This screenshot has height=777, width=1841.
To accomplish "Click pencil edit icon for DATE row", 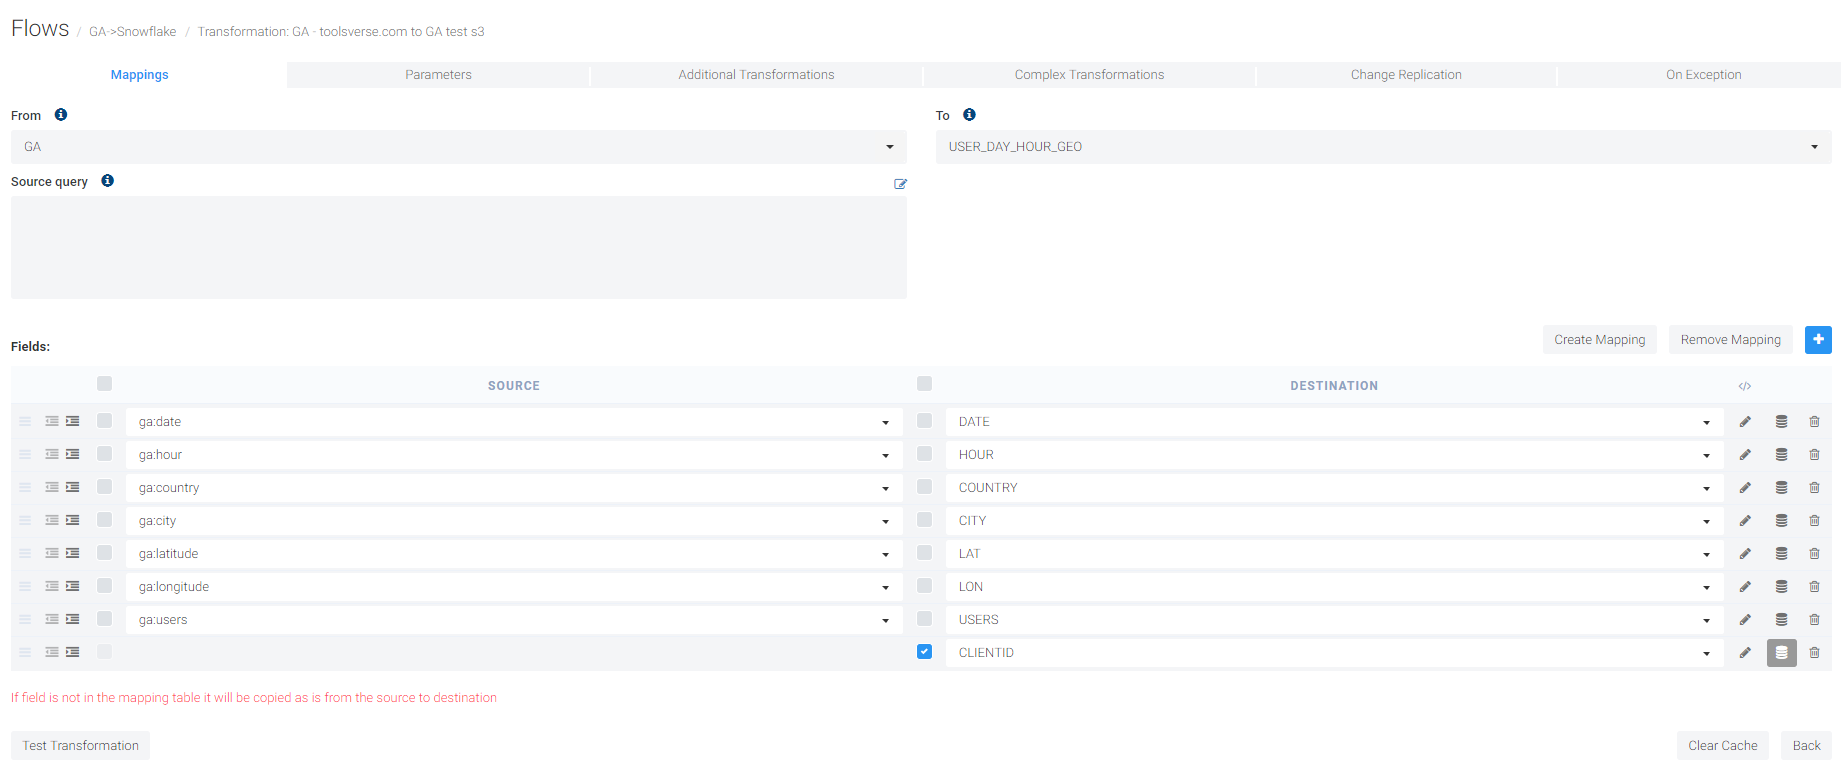I will tap(1745, 422).
